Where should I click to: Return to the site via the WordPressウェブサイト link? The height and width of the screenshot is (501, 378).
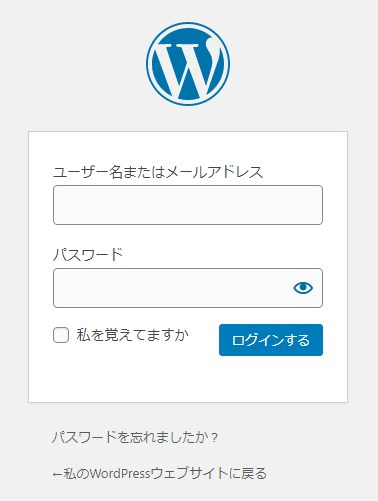[160, 473]
